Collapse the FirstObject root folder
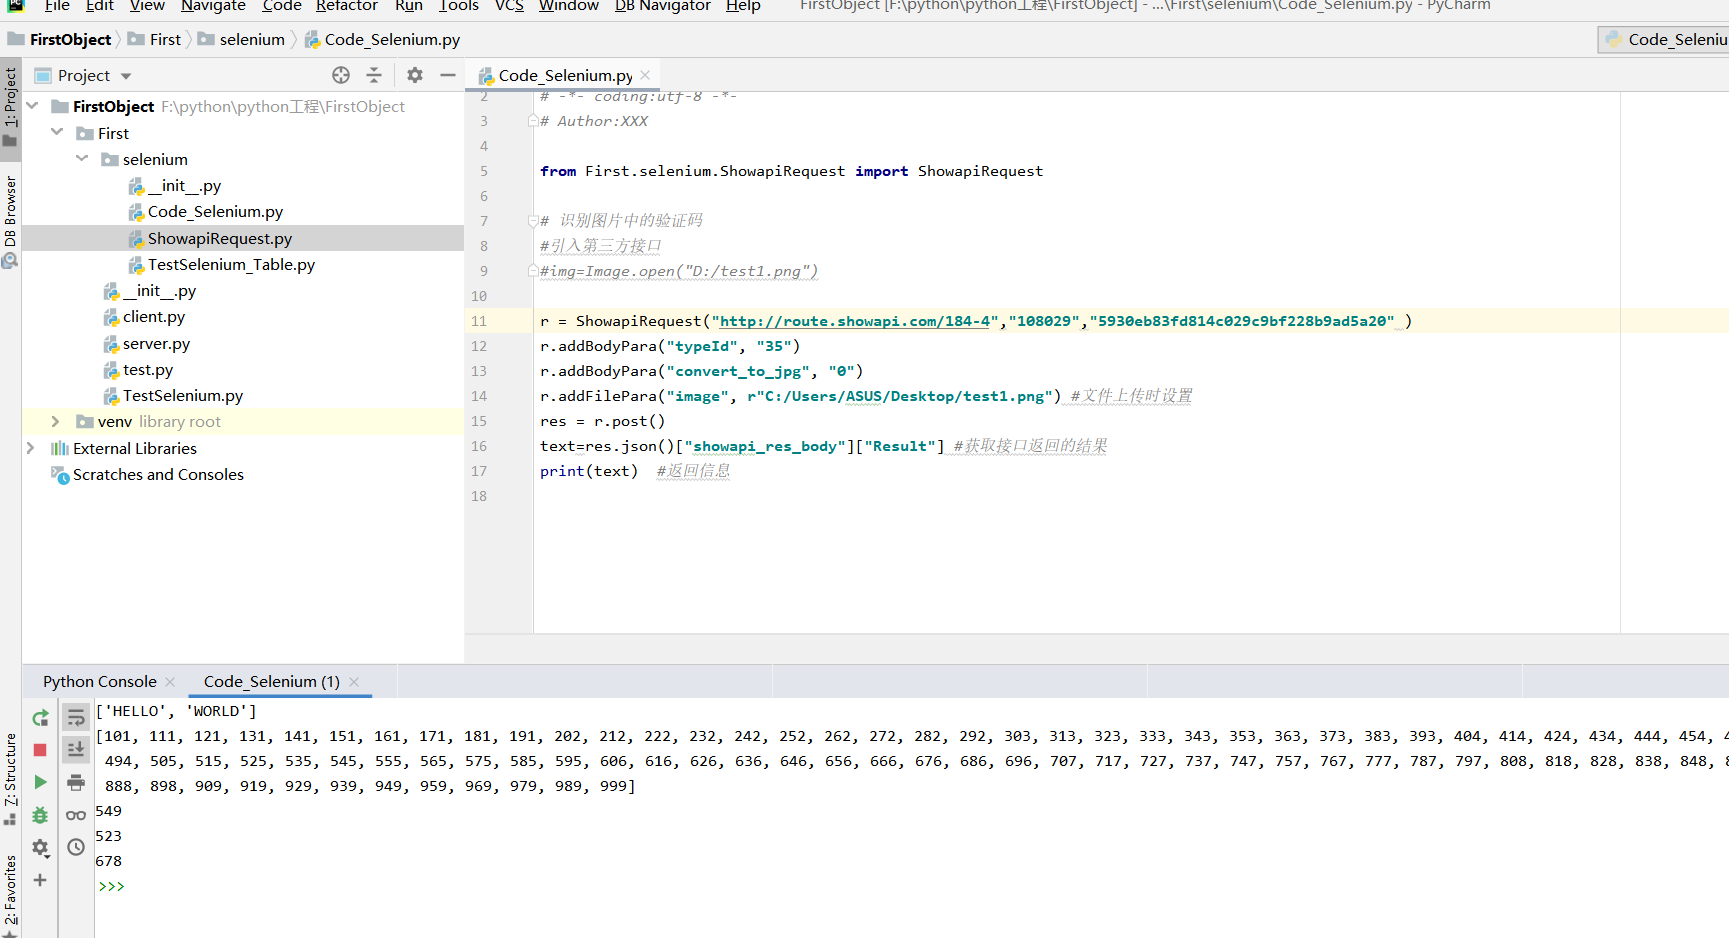1729x938 pixels. pyautogui.click(x=32, y=106)
